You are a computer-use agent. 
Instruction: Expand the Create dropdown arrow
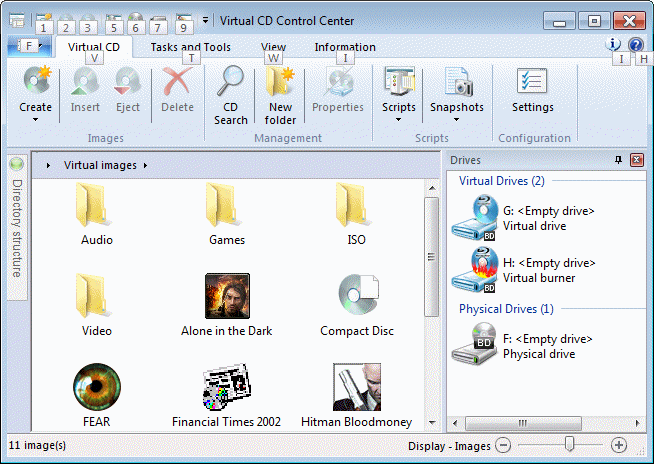click(36, 120)
